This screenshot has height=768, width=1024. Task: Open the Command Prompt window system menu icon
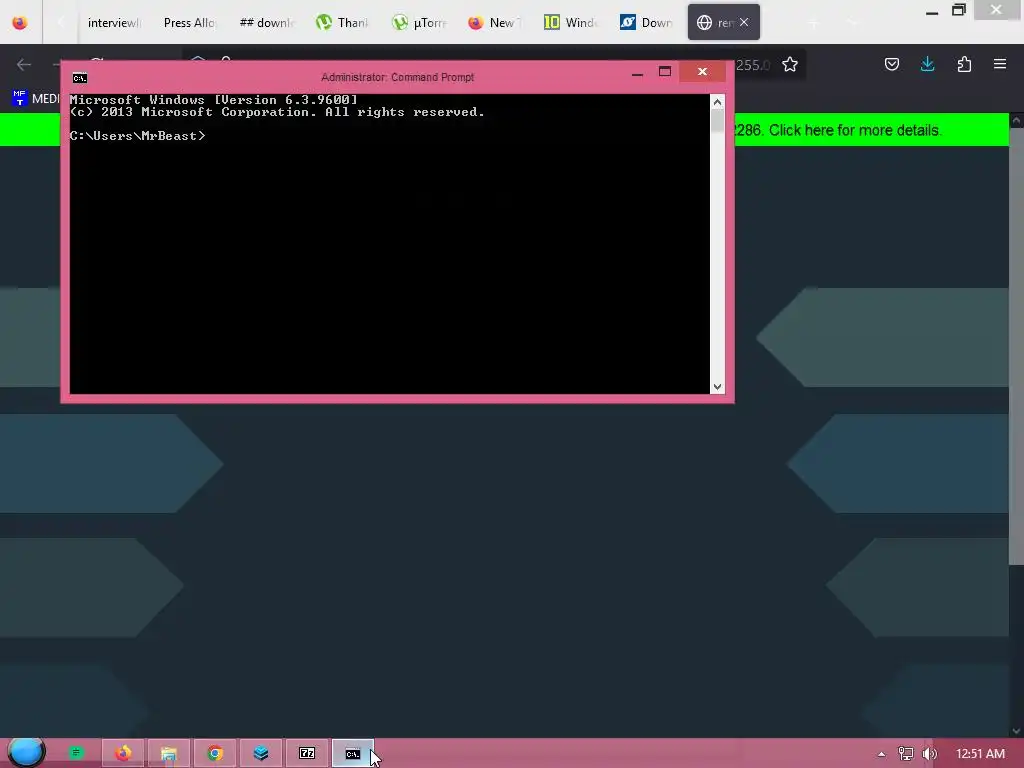(x=80, y=78)
